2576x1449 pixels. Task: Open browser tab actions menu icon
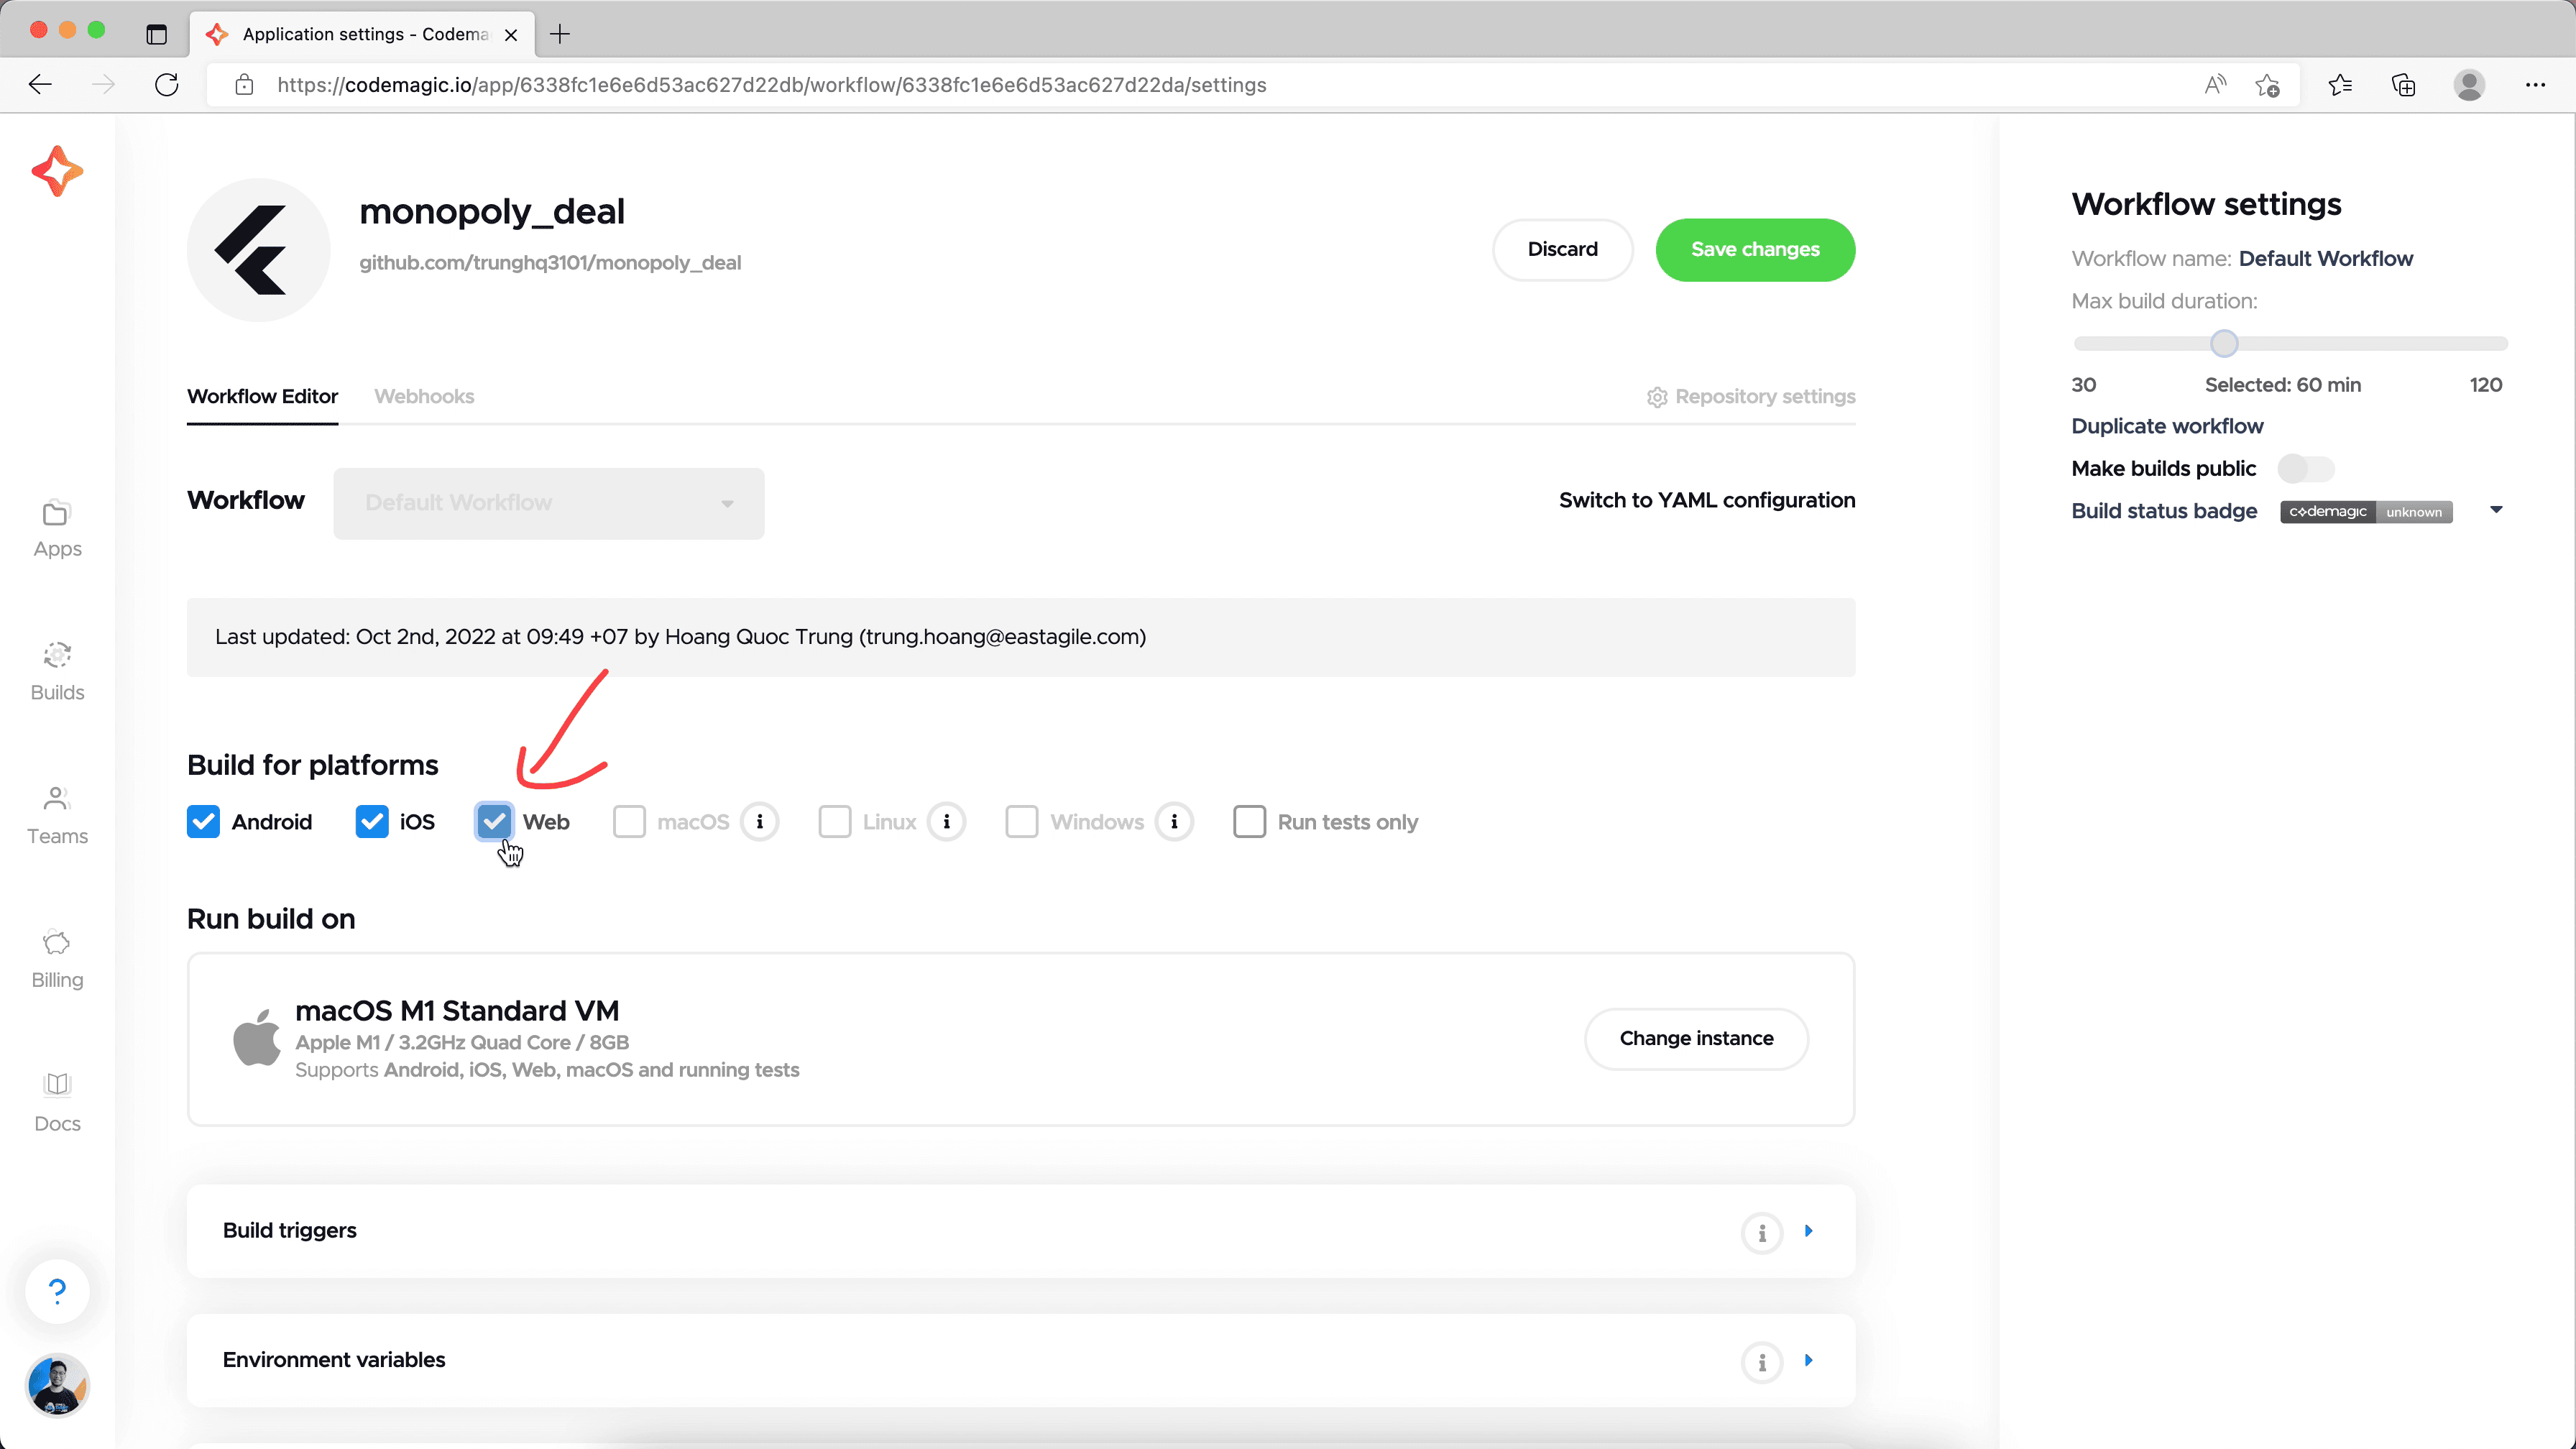pos(157,34)
